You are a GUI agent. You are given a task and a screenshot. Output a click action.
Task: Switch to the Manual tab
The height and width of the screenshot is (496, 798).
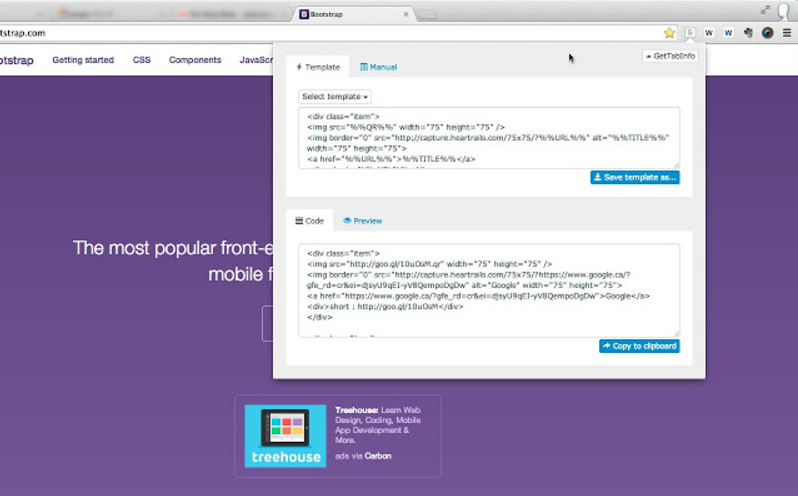pos(378,67)
